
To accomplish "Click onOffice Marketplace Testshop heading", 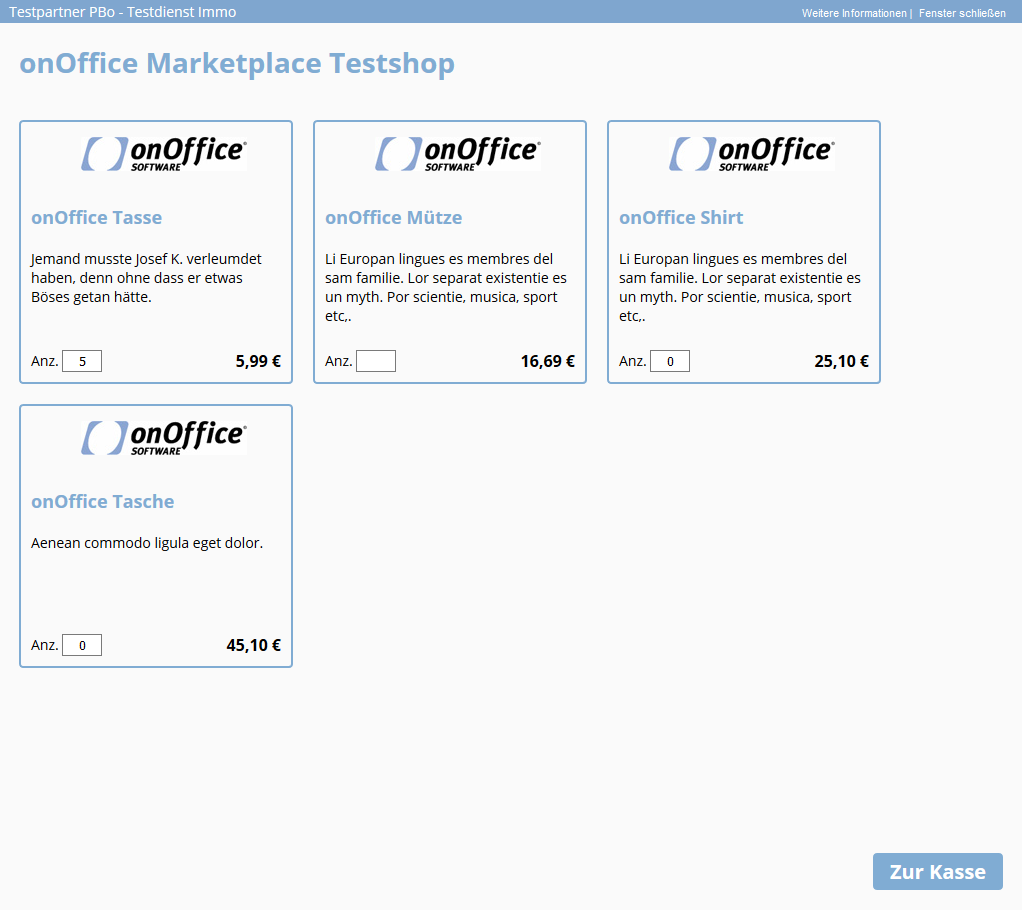I will click(237, 64).
